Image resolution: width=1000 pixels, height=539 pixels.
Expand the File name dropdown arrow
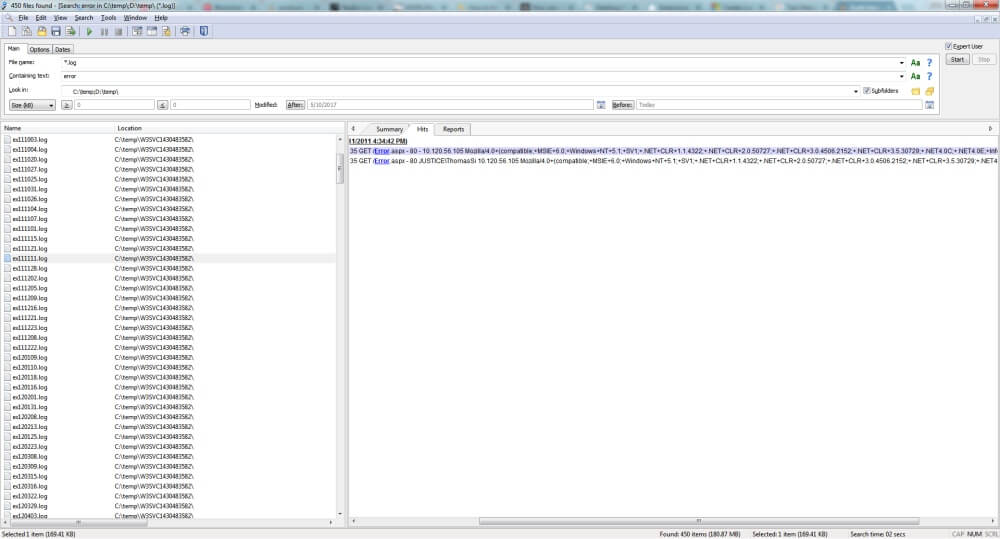(x=901, y=63)
